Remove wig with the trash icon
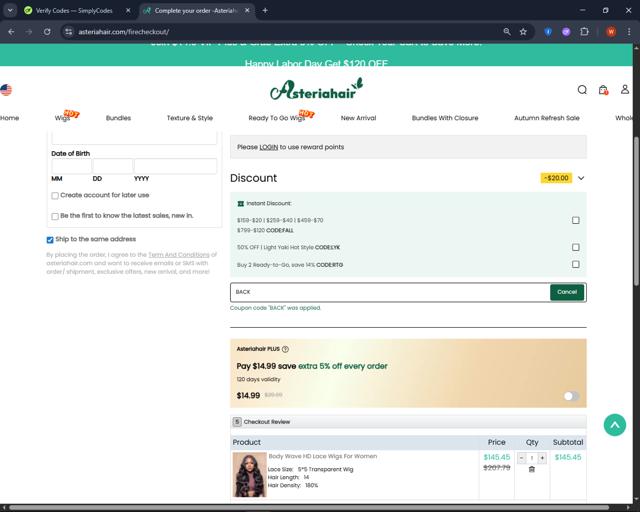 [x=531, y=469]
